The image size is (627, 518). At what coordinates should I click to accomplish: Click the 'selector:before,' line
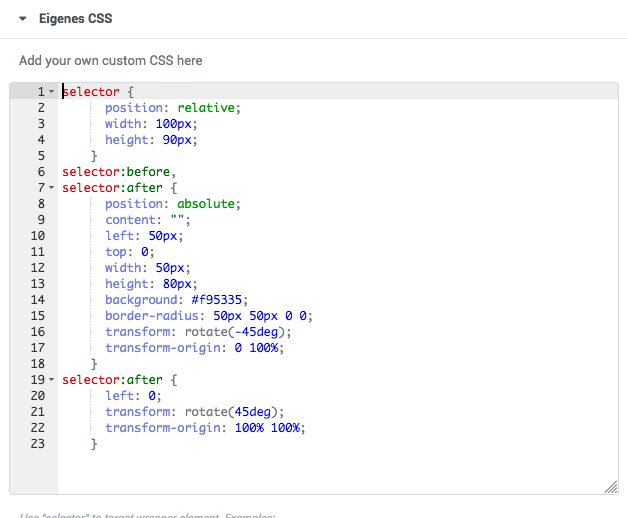(118, 172)
